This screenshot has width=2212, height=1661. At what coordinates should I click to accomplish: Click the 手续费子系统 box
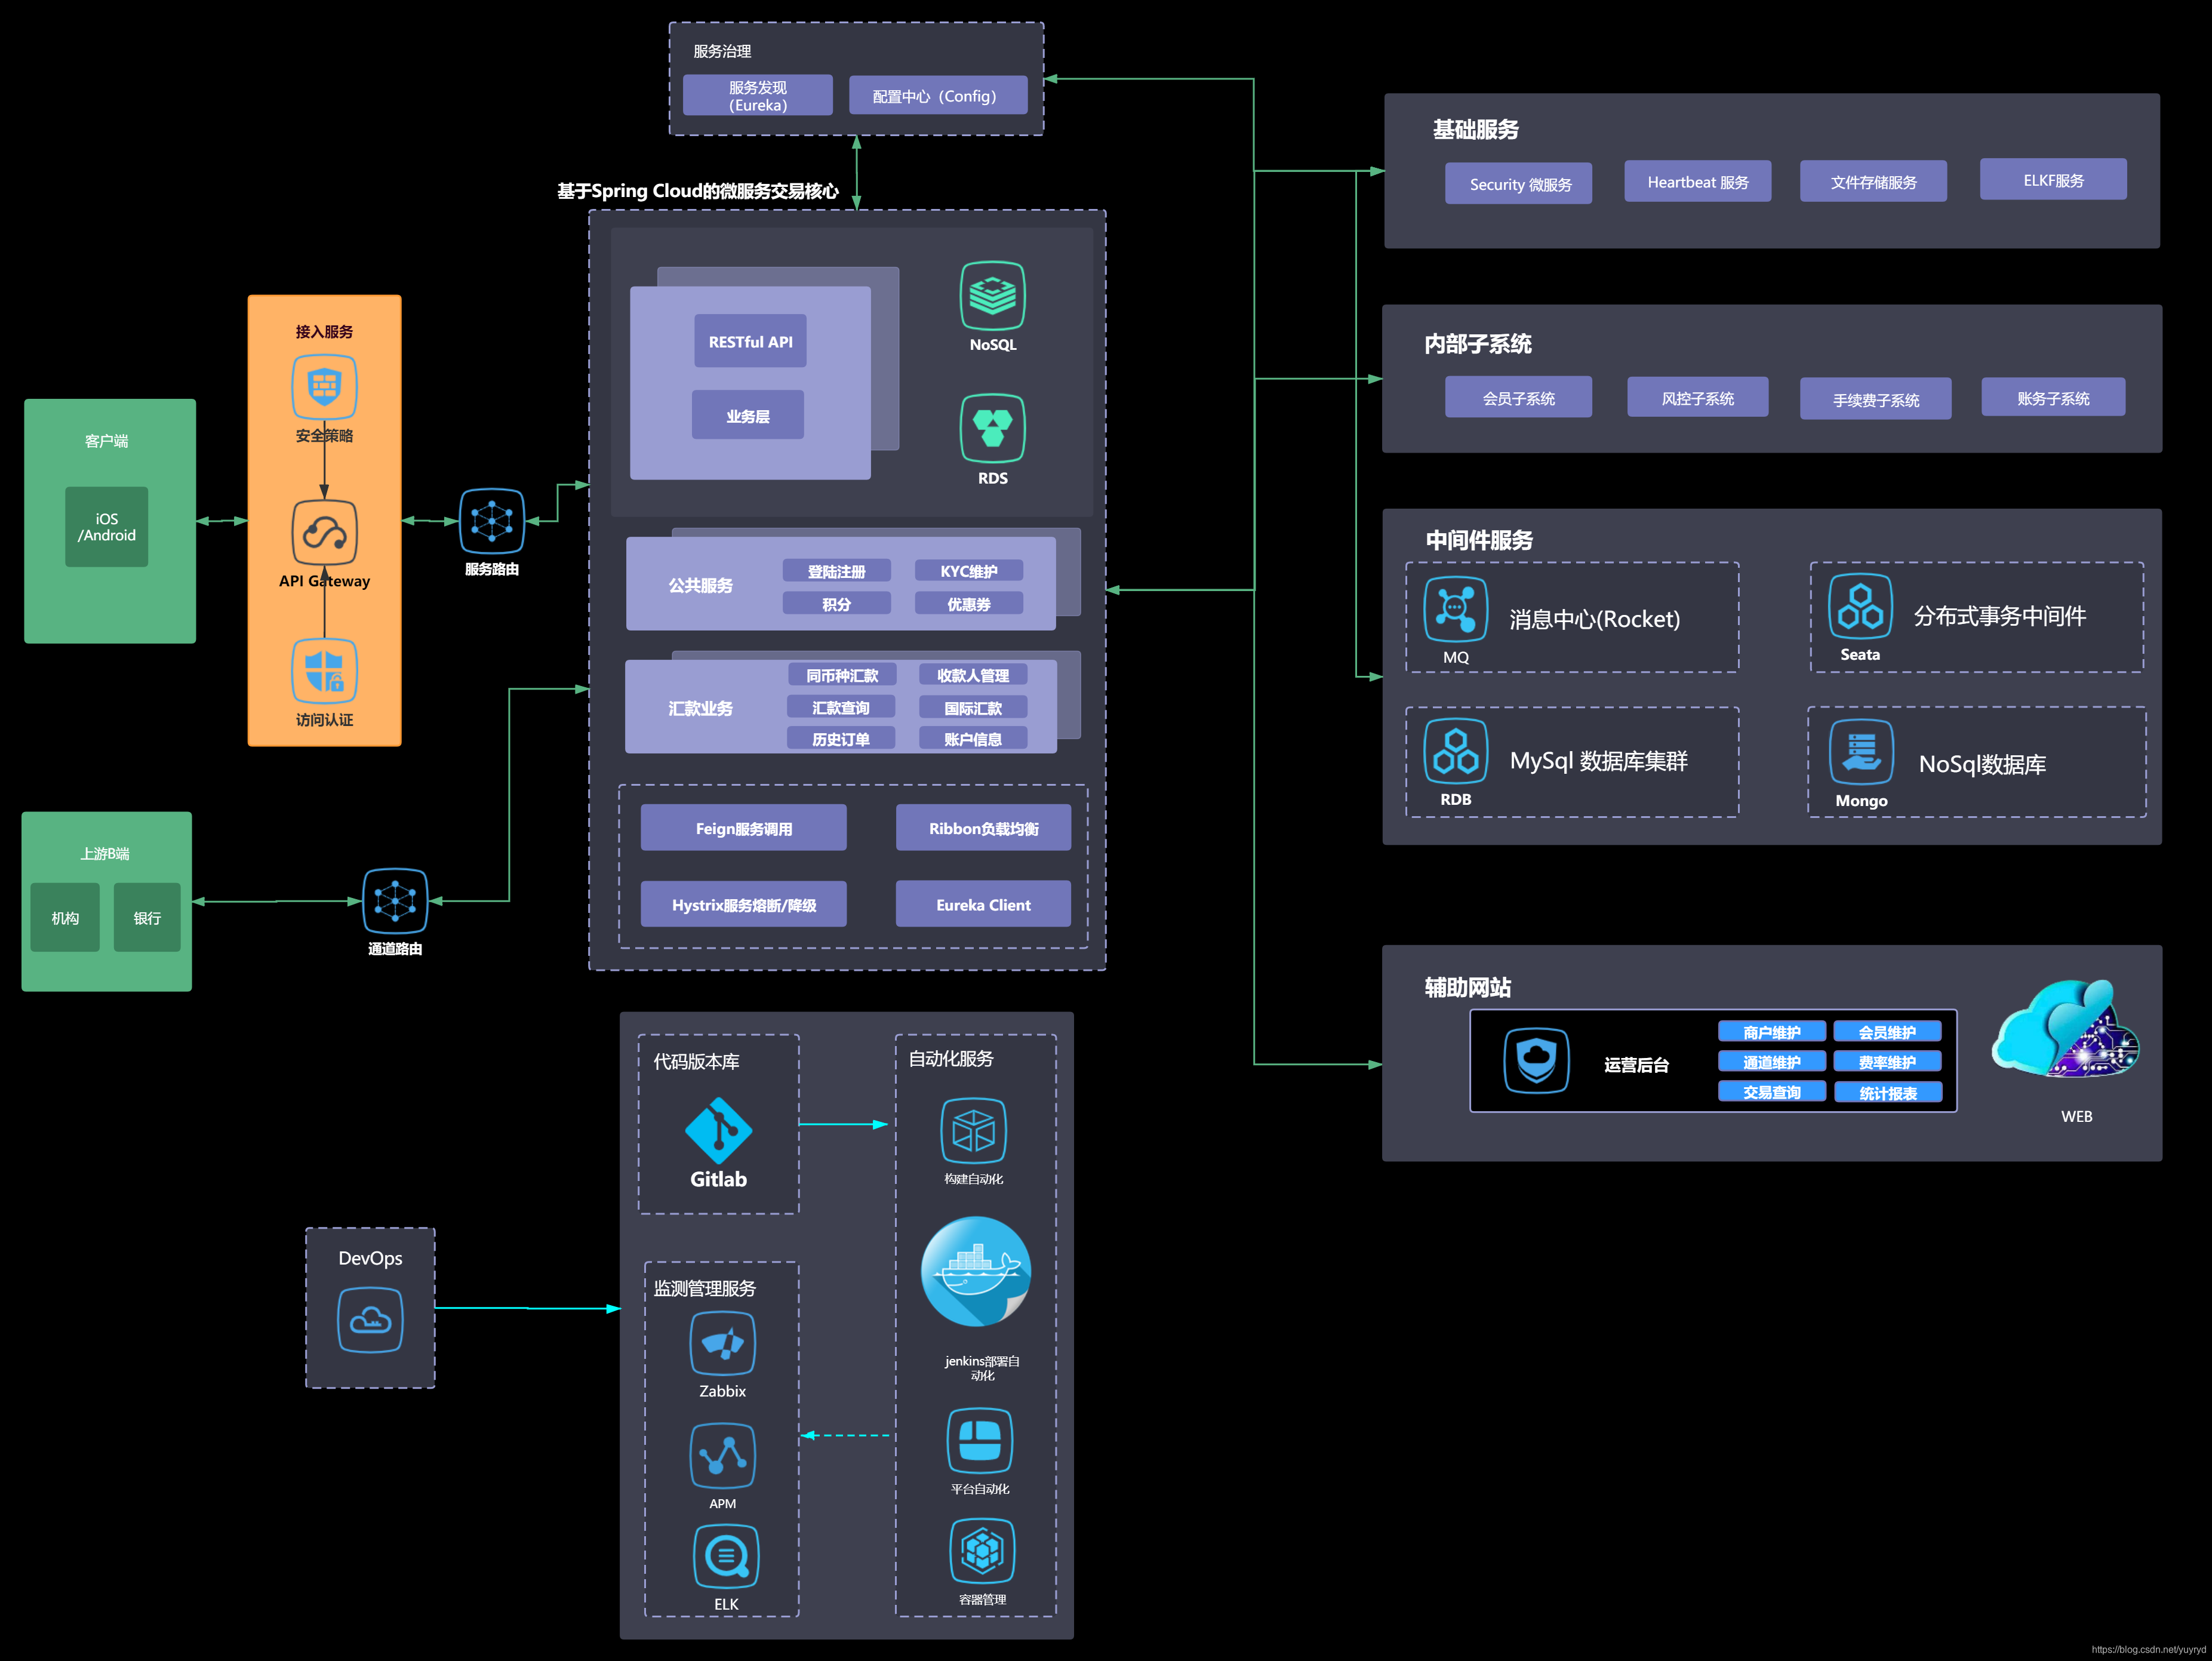(x=1876, y=399)
